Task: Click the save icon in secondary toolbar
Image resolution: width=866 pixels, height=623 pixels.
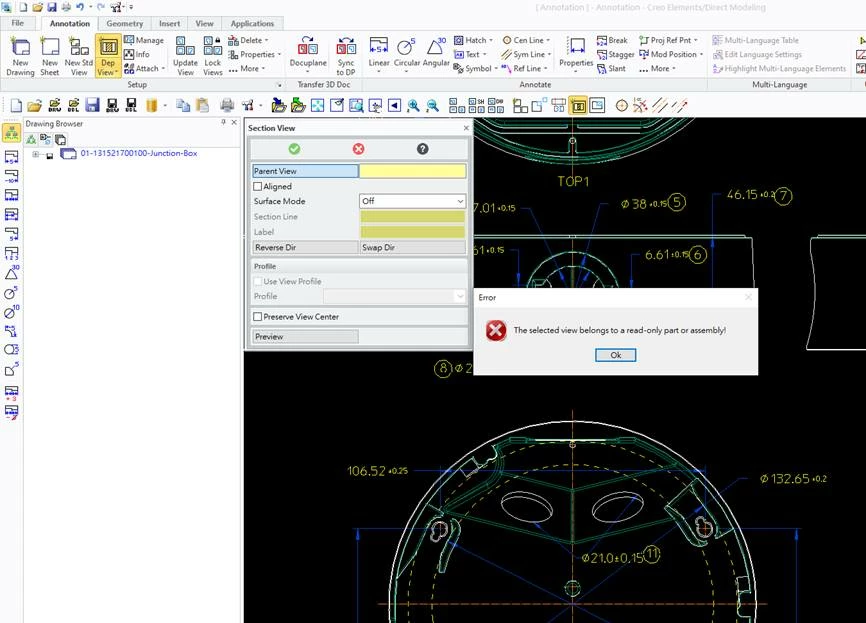Action: coord(92,105)
